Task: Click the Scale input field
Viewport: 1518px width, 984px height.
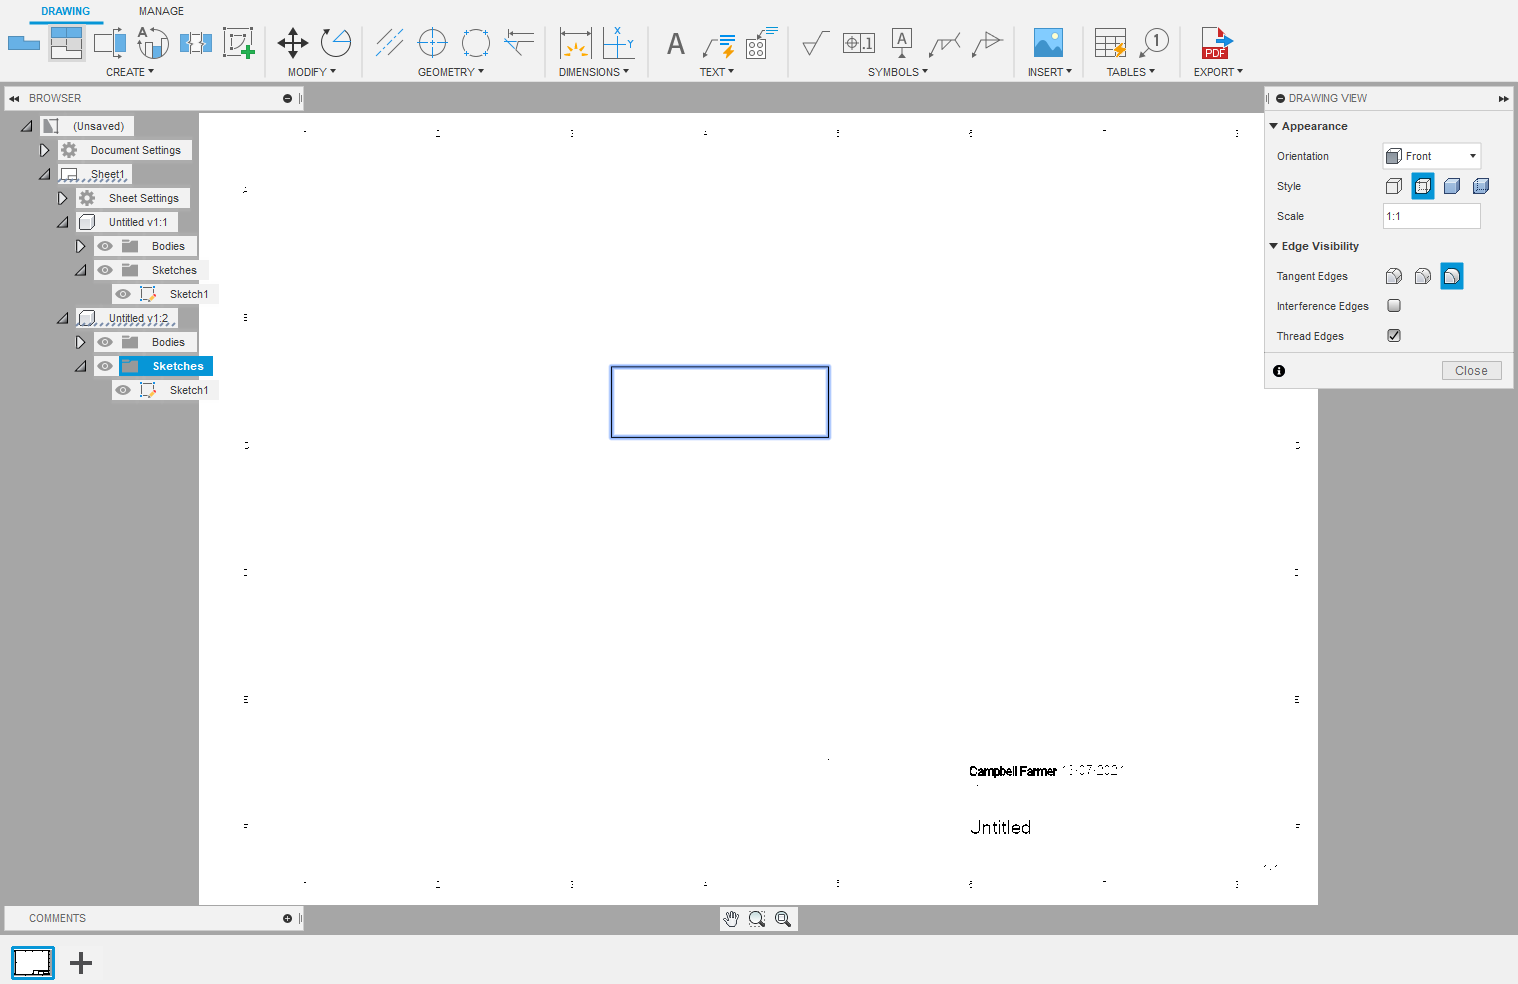Action: [x=1431, y=216]
